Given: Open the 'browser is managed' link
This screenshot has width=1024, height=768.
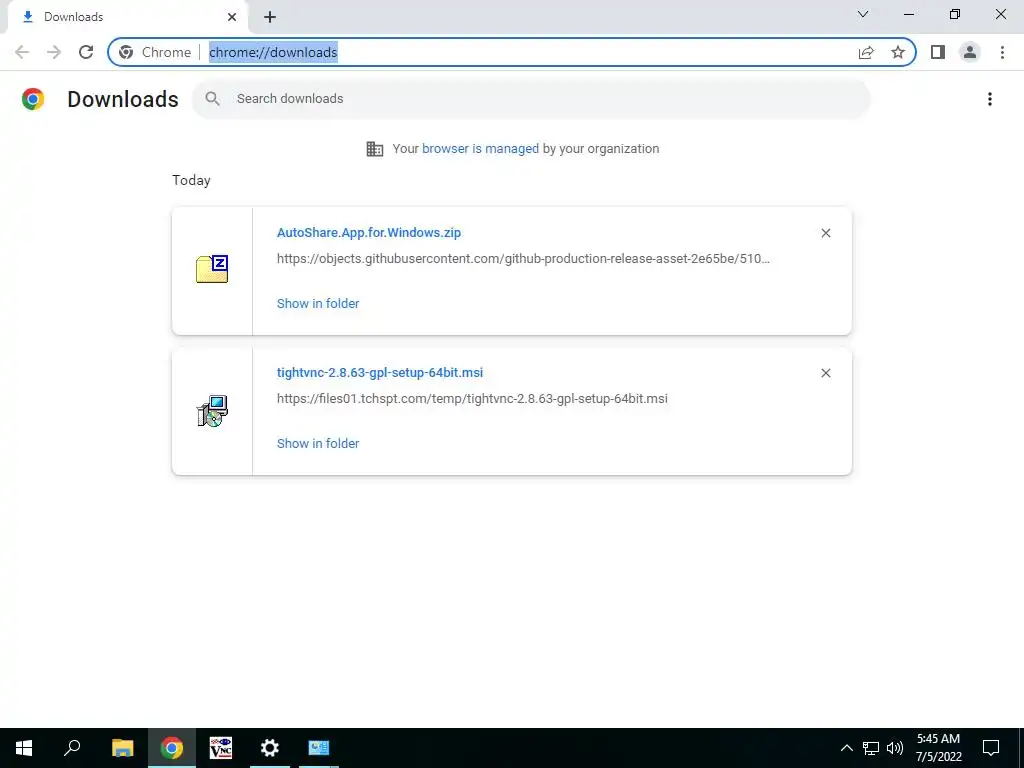Looking at the screenshot, I should 480,149.
